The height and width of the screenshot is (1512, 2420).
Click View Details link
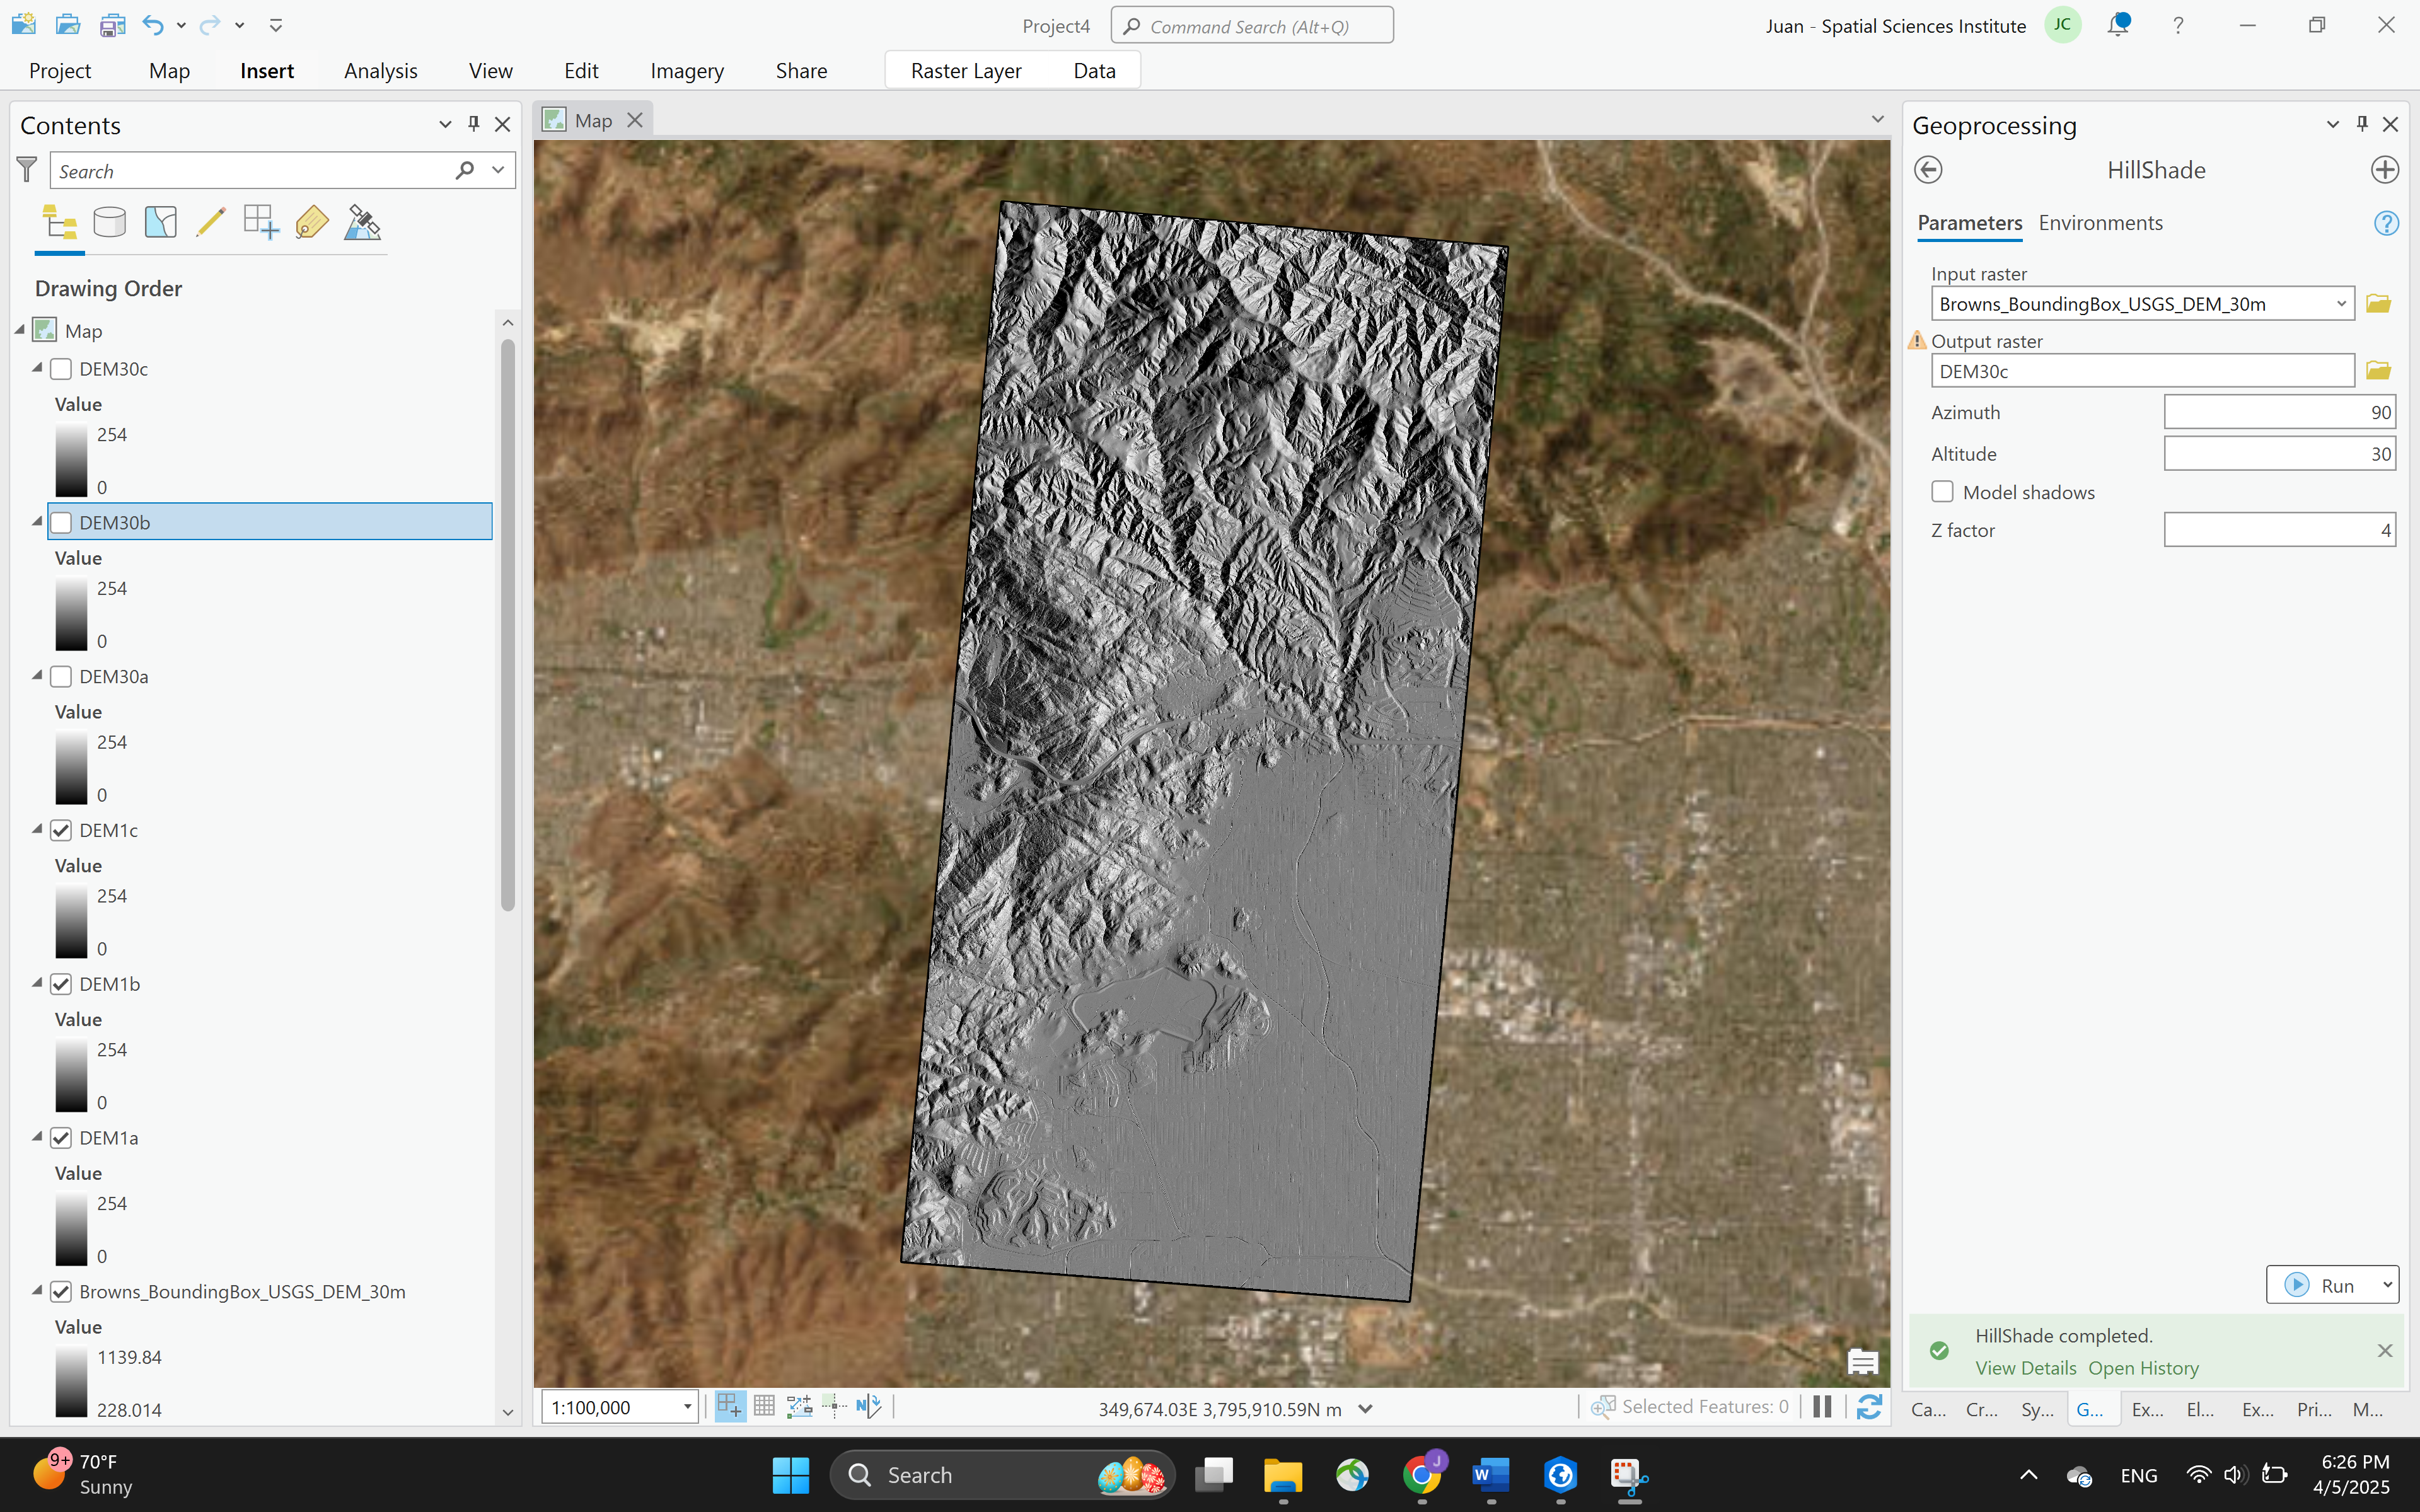click(2026, 1368)
